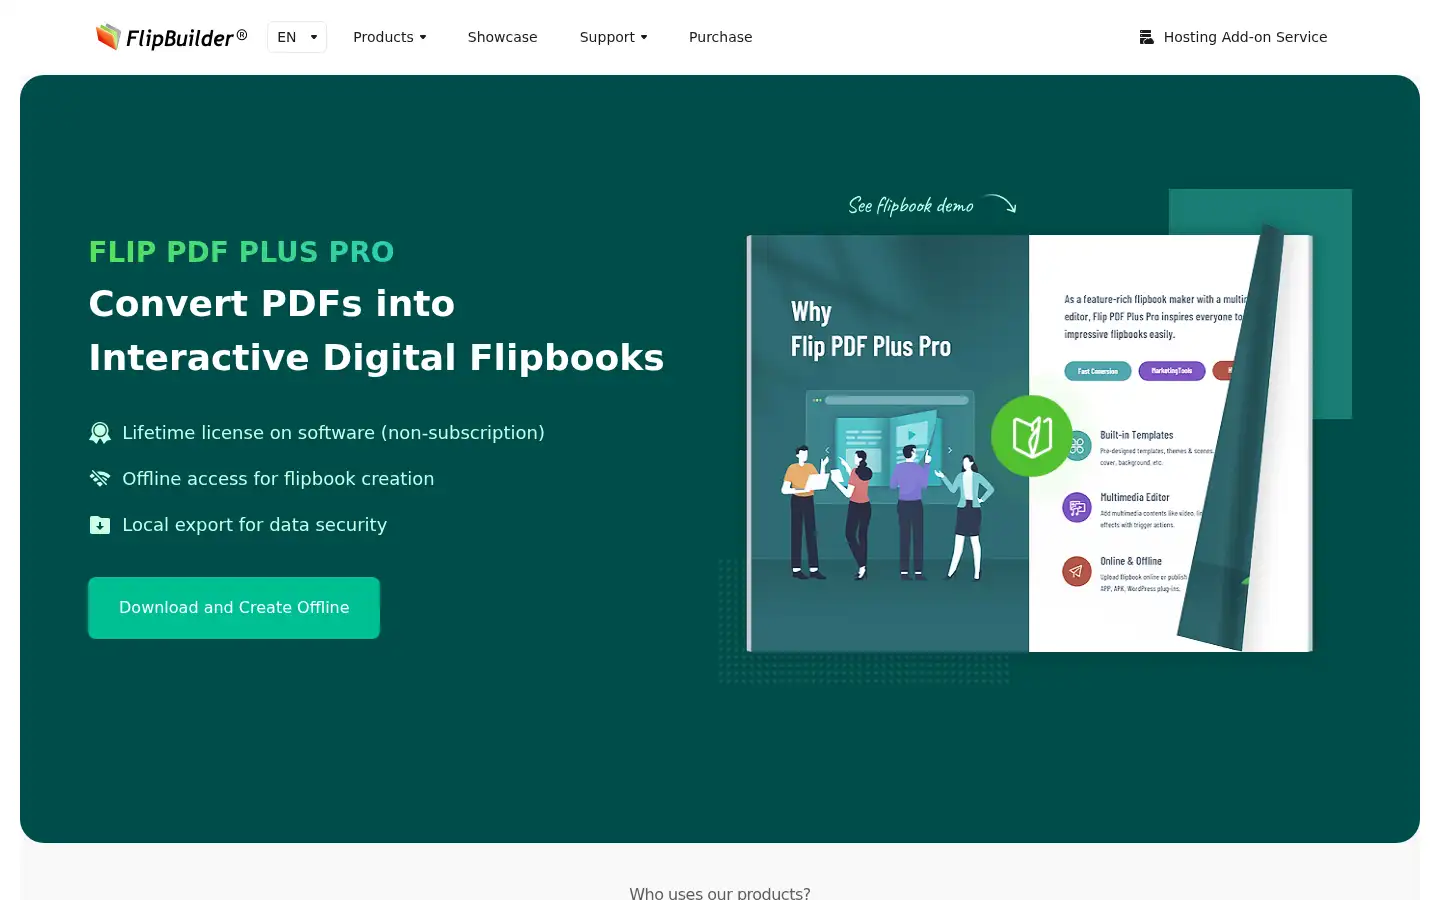Click the 'See flipbook demo' handwritten text
This screenshot has width=1440, height=900.
point(911,205)
